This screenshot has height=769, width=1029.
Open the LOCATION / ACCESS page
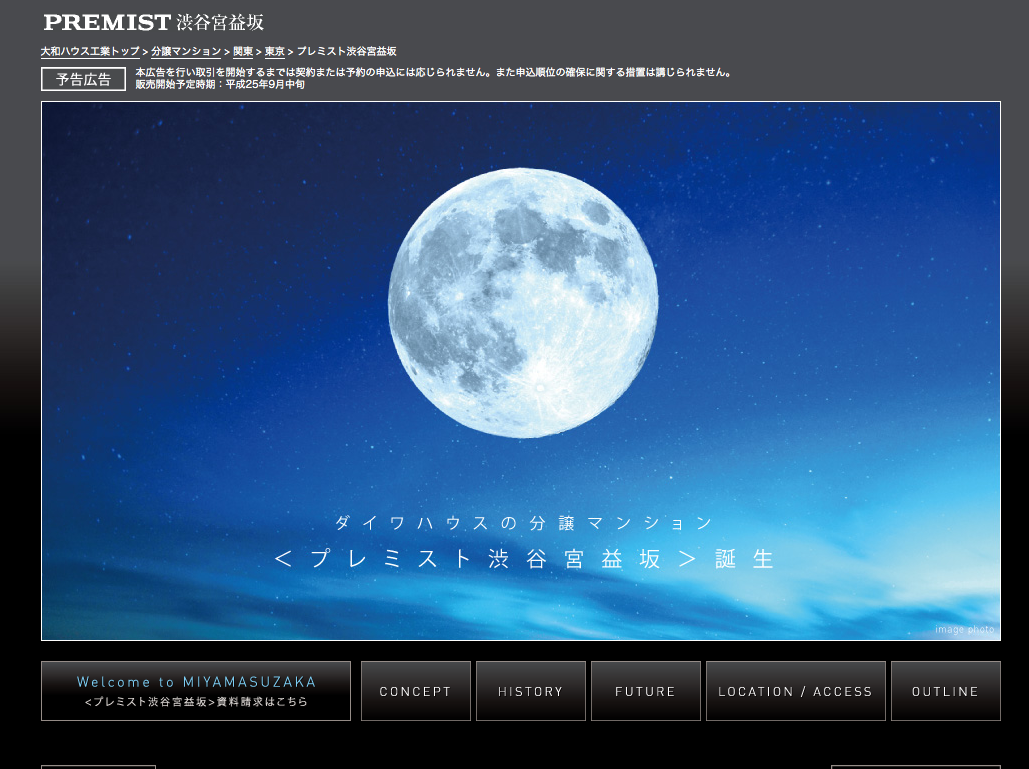[x=795, y=691]
